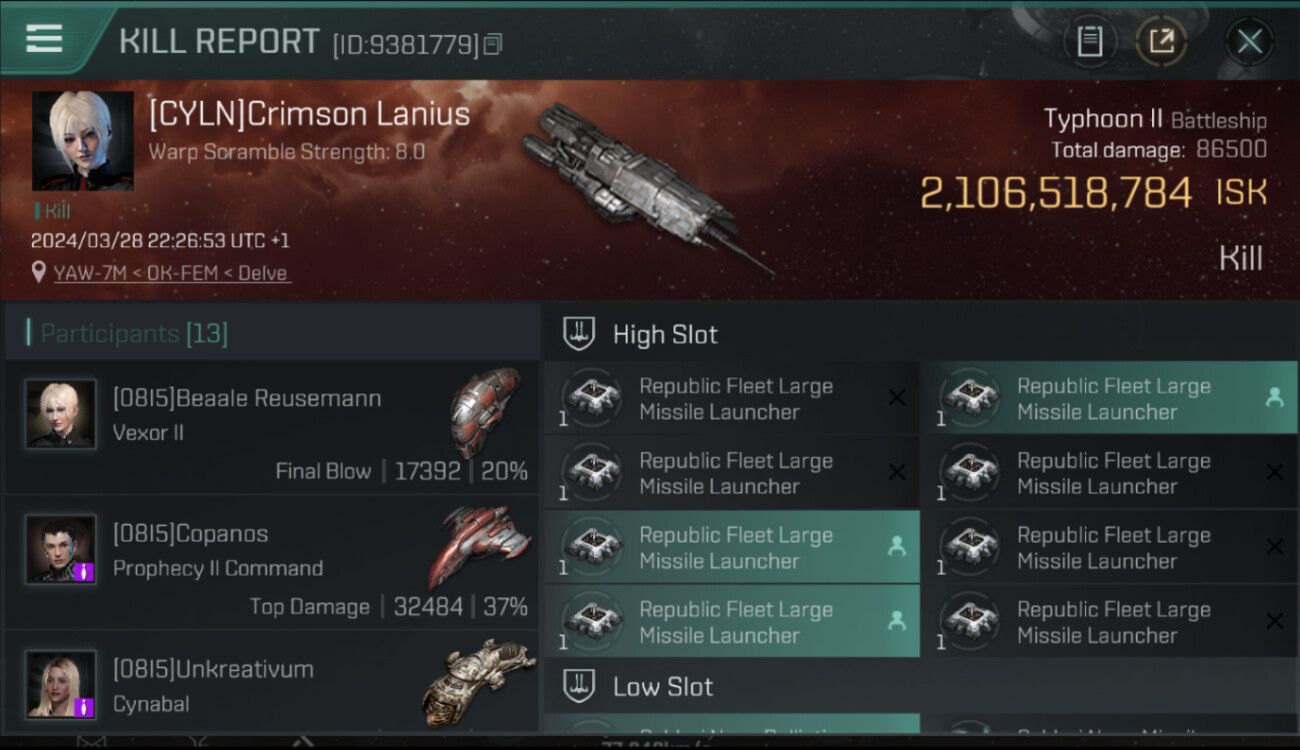Click the Participants [13] header
1300x750 pixels.
[x=134, y=333]
